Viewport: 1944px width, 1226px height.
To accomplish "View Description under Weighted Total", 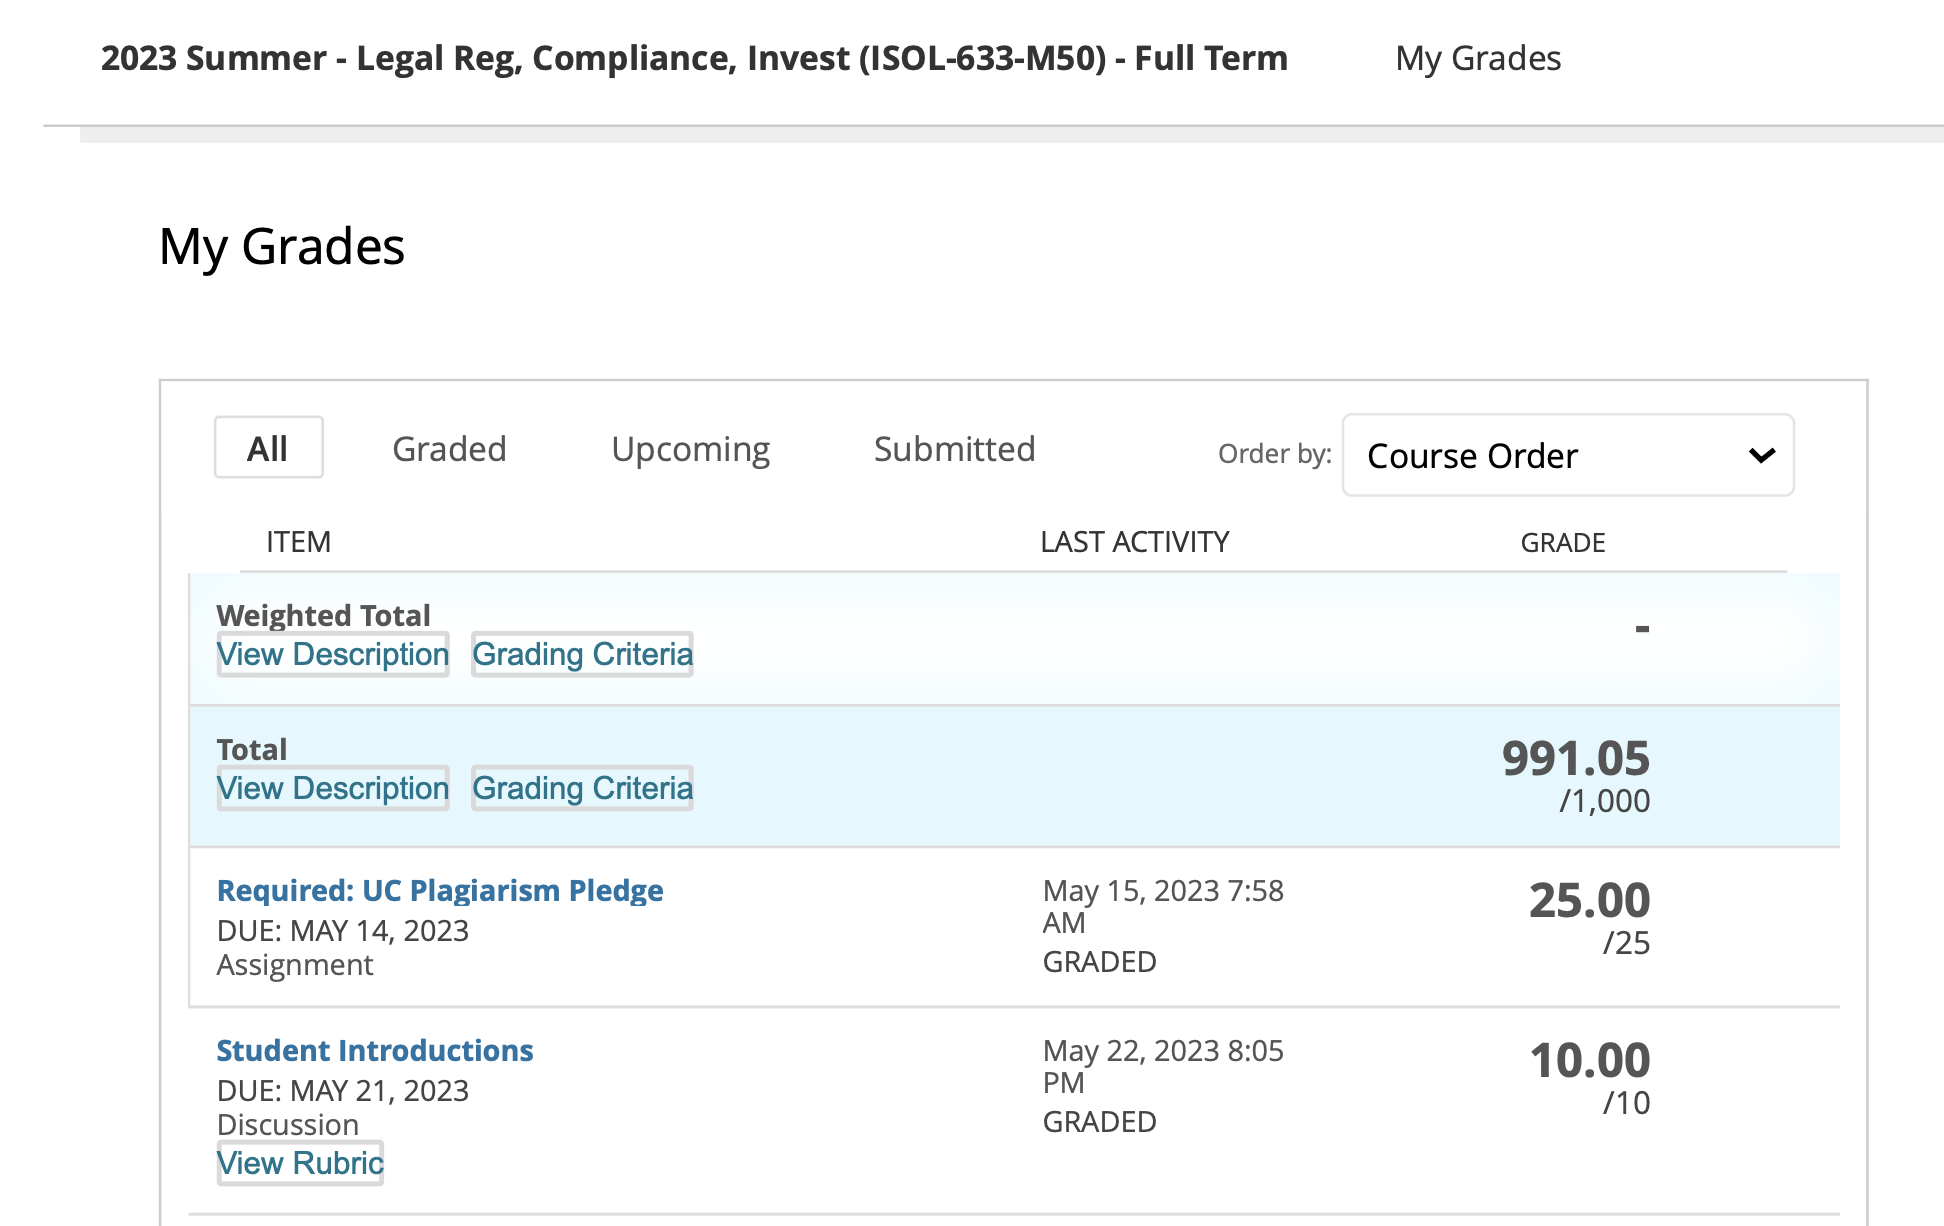I will pyautogui.click(x=332, y=654).
